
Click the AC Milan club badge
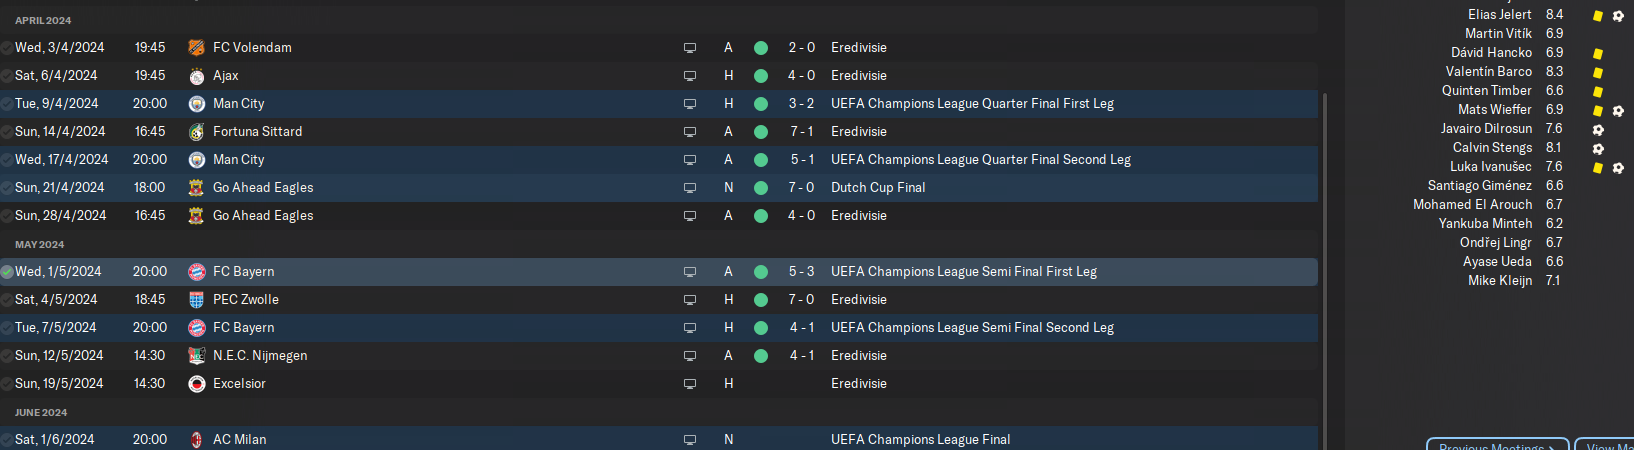coord(197,440)
